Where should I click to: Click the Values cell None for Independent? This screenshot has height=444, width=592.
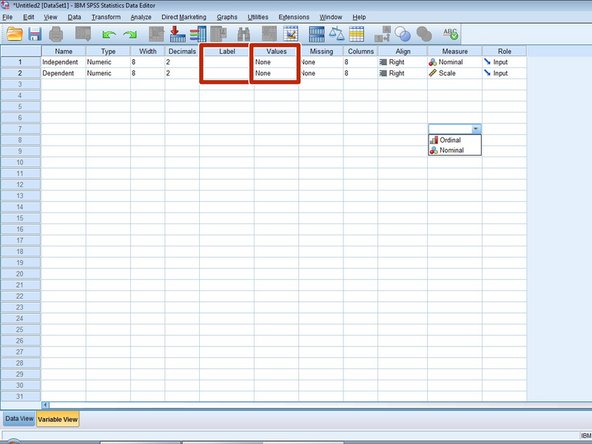[276, 62]
